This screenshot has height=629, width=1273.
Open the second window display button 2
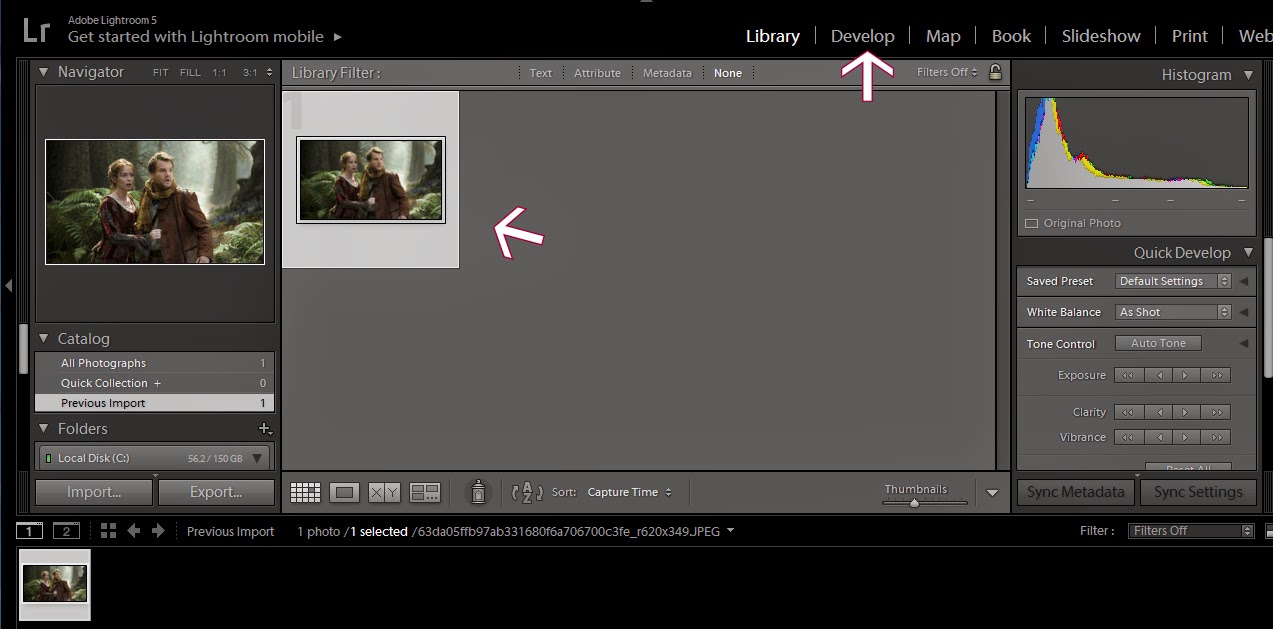point(66,531)
